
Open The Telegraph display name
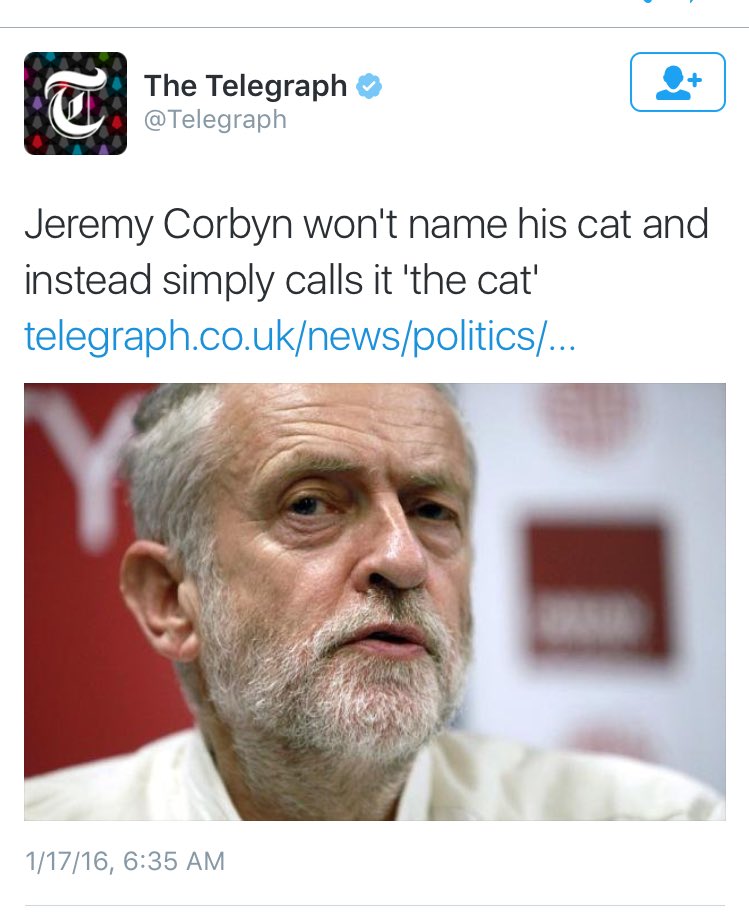click(x=245, y=86)
